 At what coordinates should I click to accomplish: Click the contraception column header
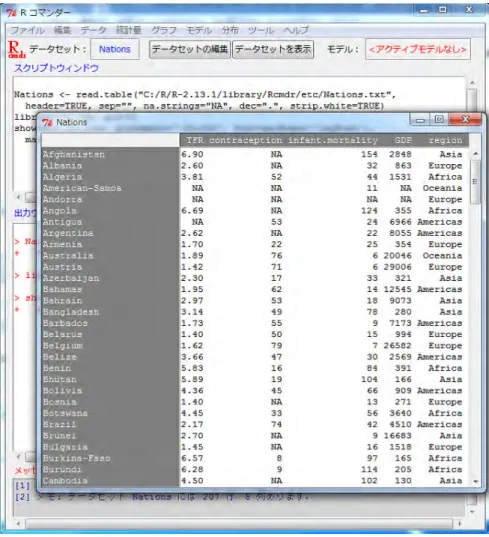tap(246, 140)
